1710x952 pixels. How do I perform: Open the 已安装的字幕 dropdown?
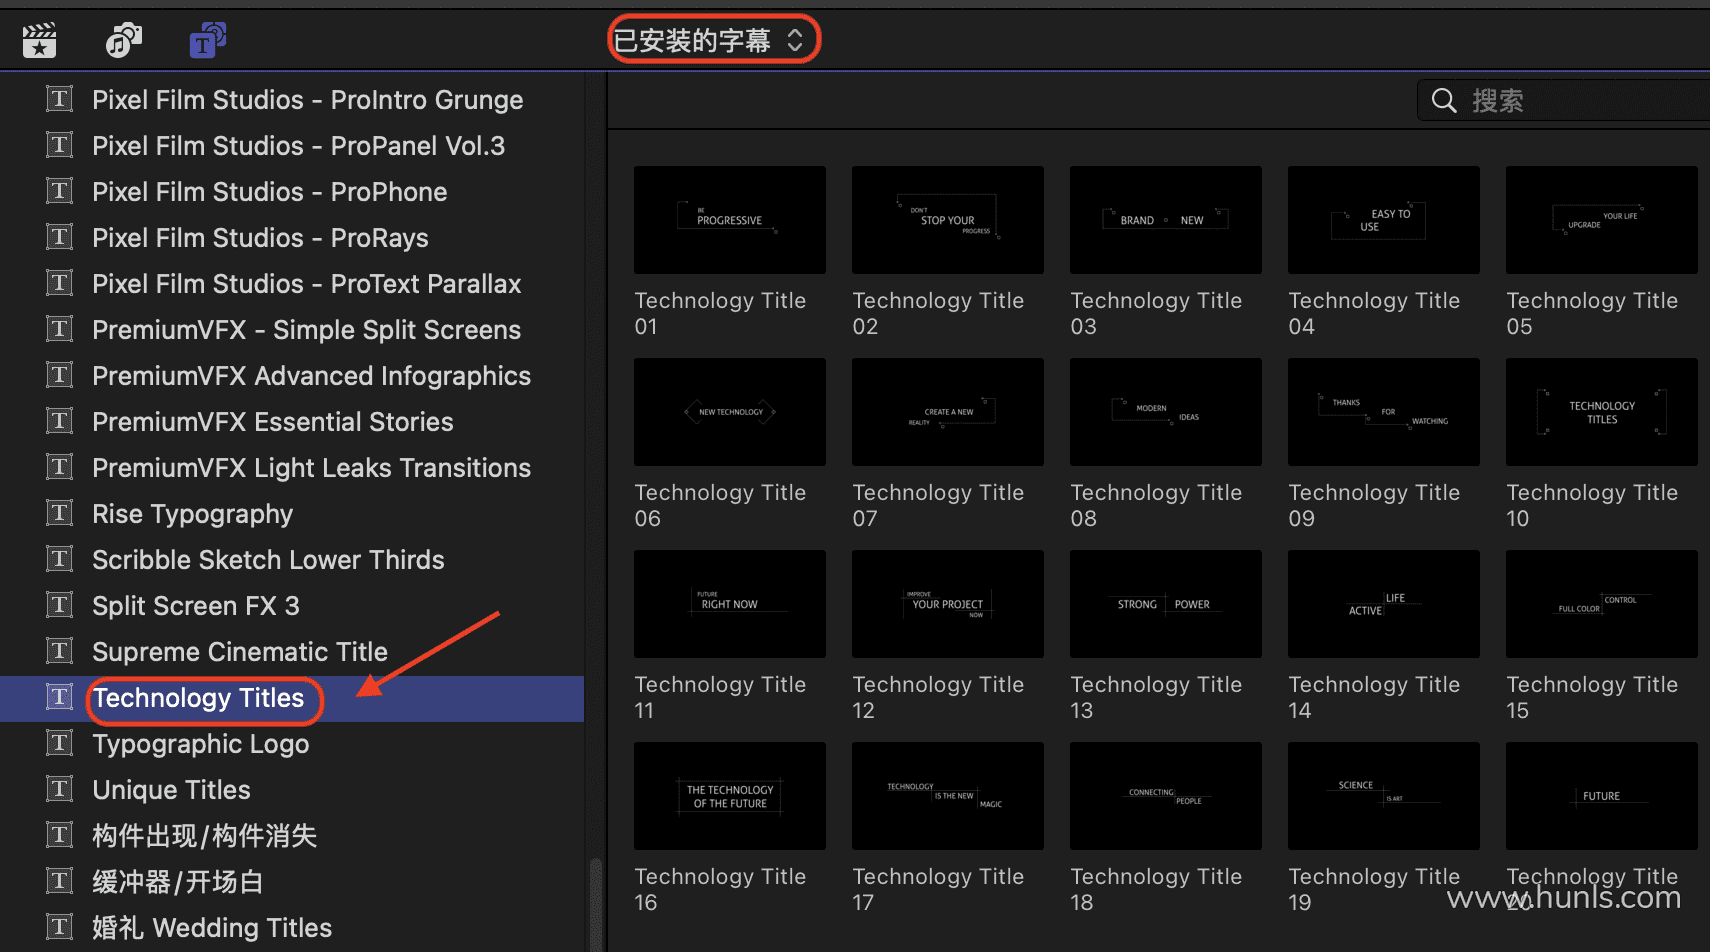708,40
